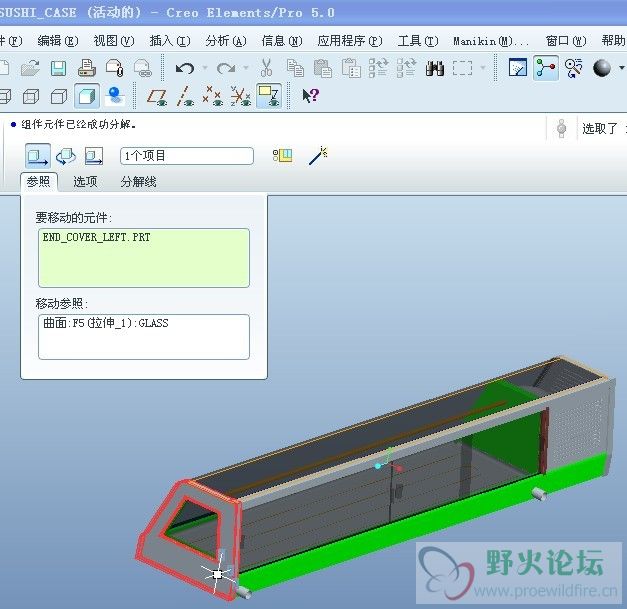The image size is (627, 609).
Task: Redo the last undone action
Action: coord(226,68)
